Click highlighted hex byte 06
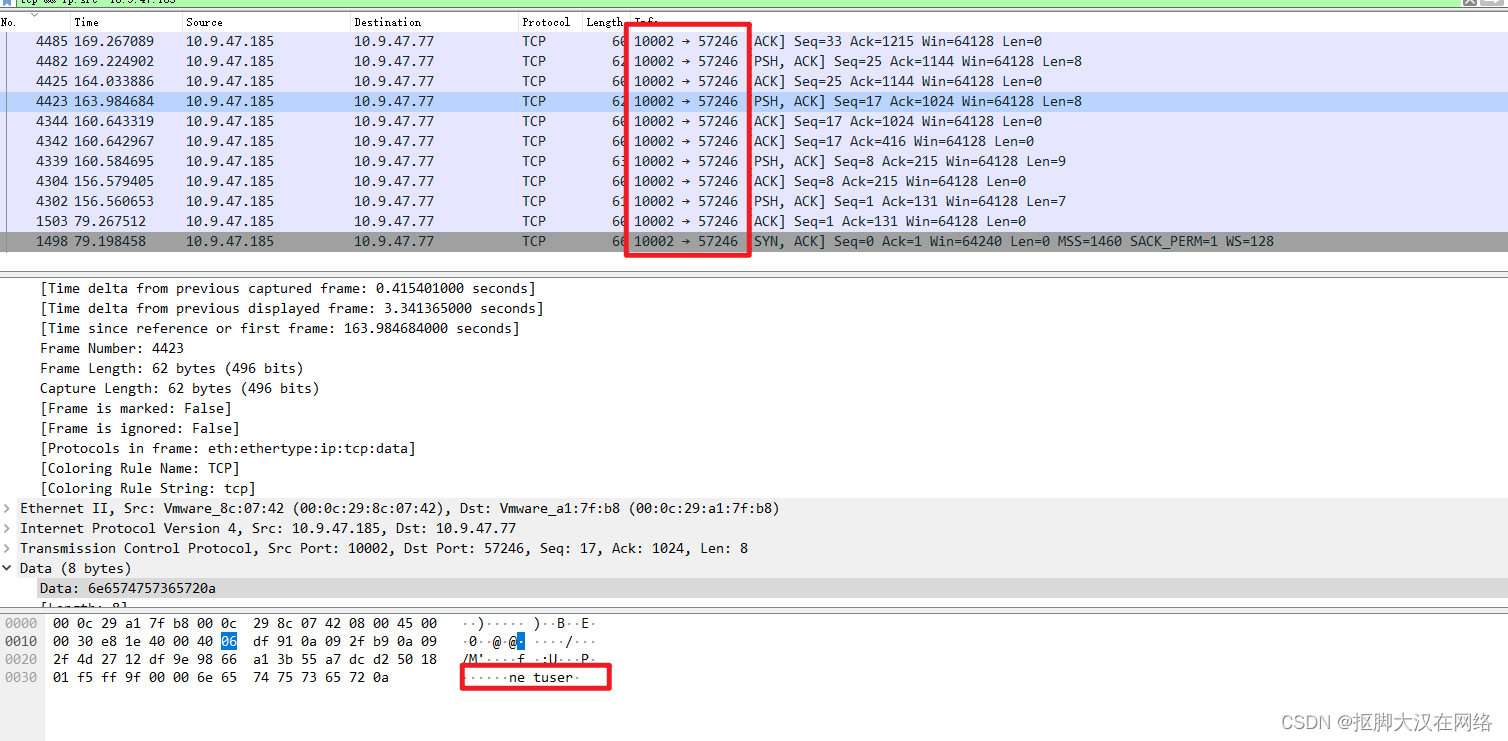Viewport: 1508px width, 741px height. tap(229, 641)
